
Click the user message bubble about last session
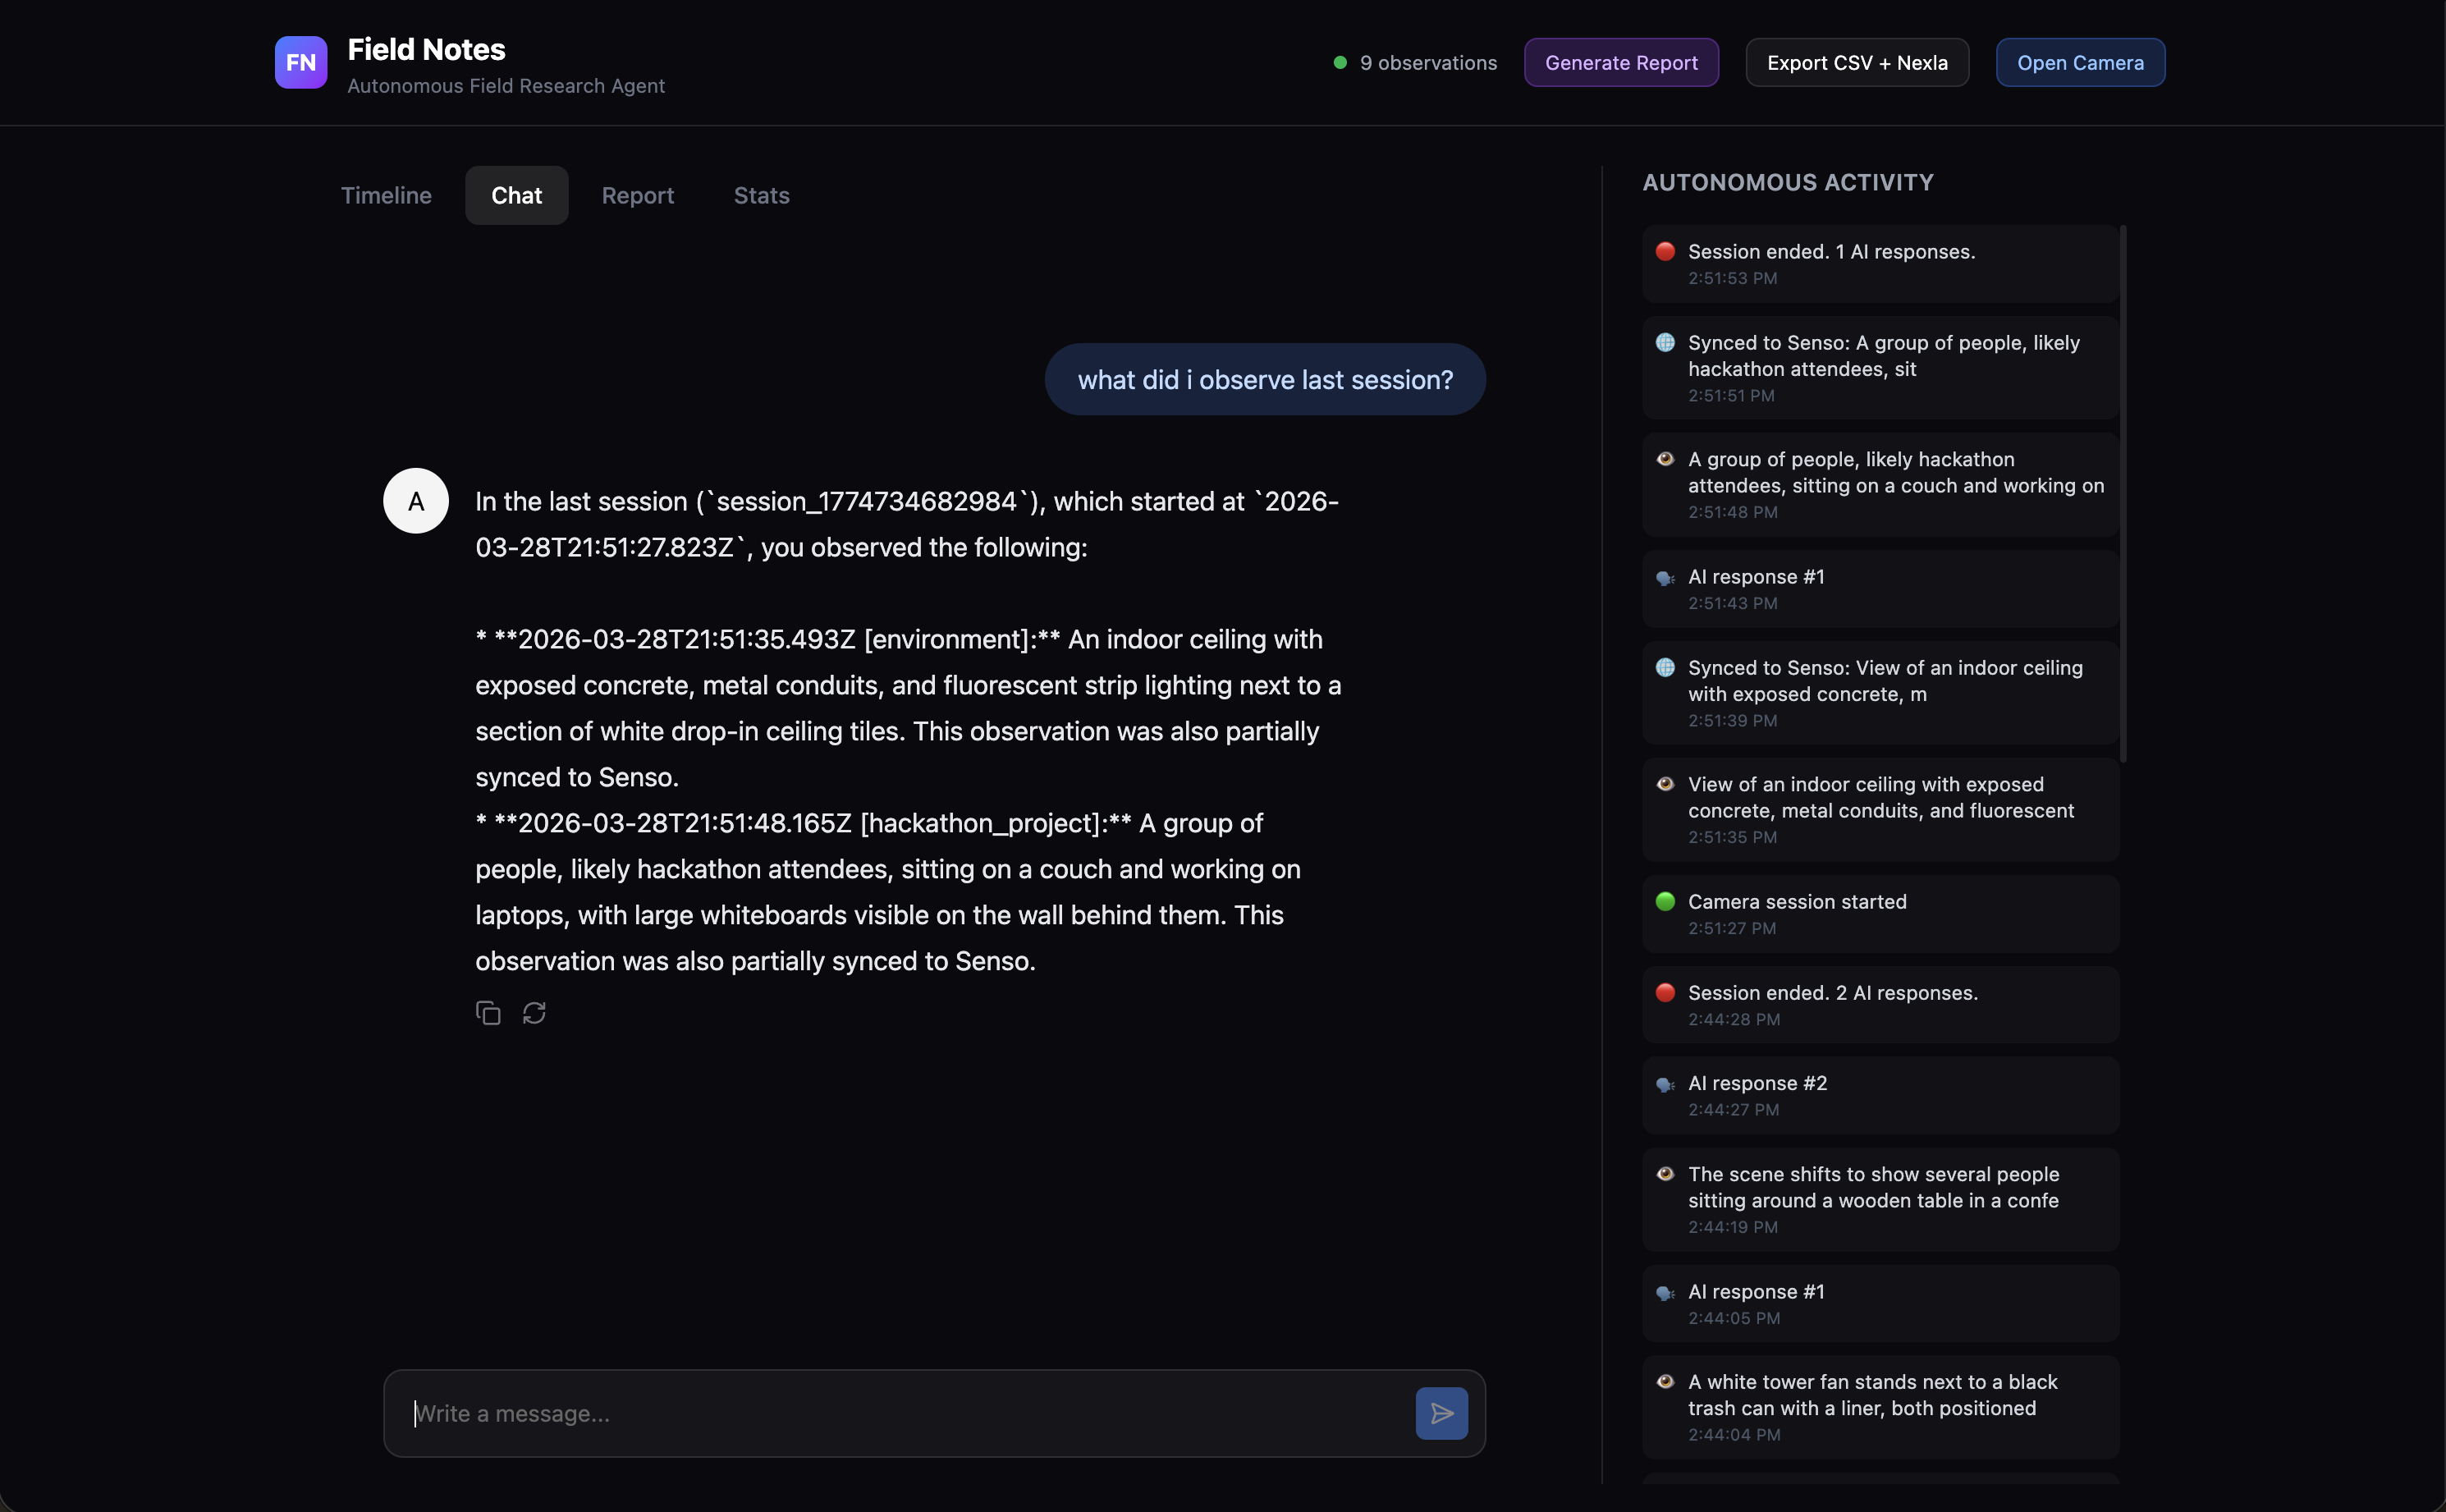tap(1264, 379)
